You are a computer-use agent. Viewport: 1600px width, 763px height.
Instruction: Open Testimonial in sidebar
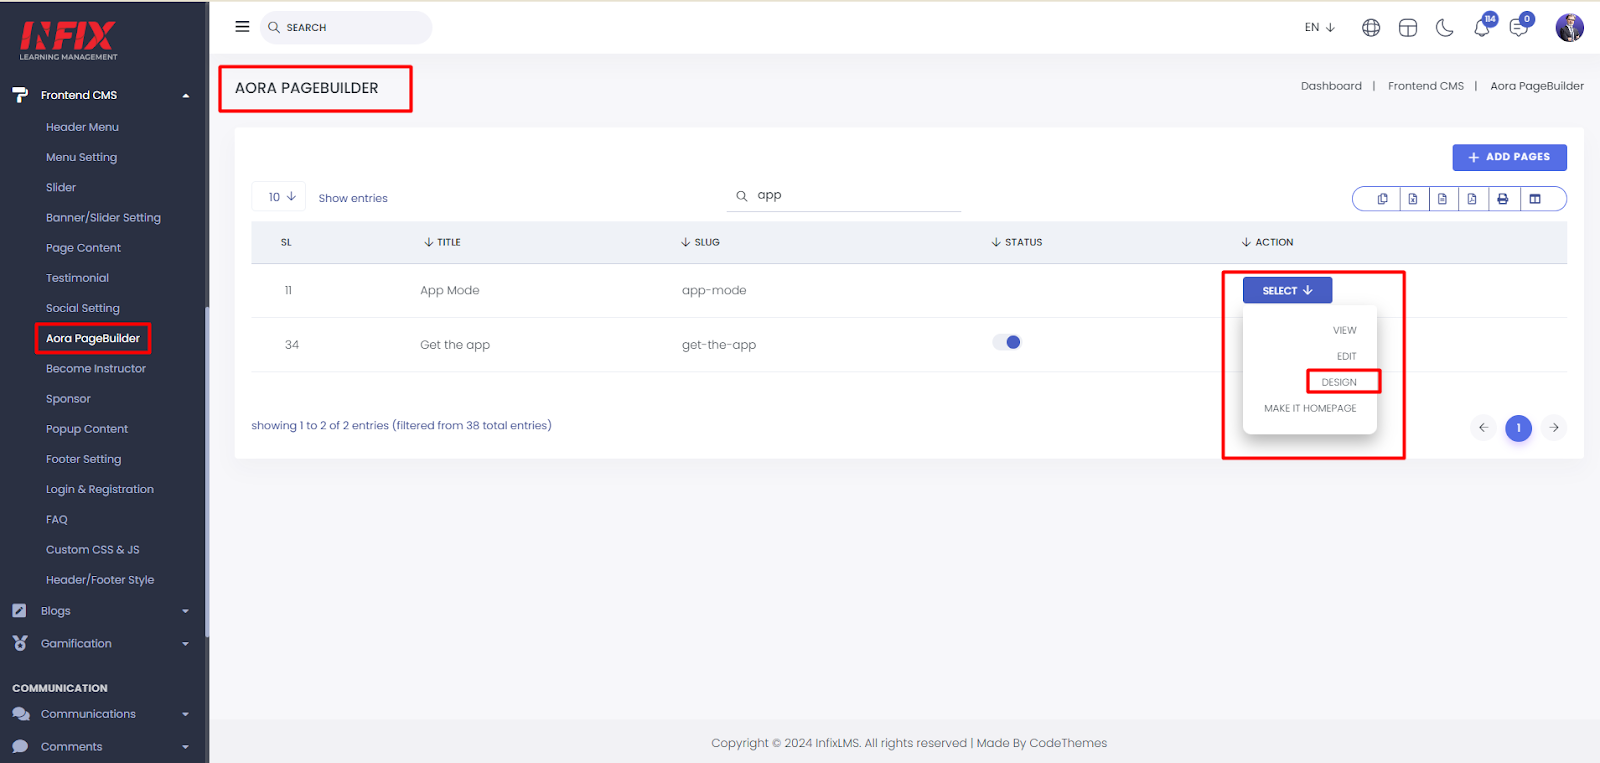[77, 278]
